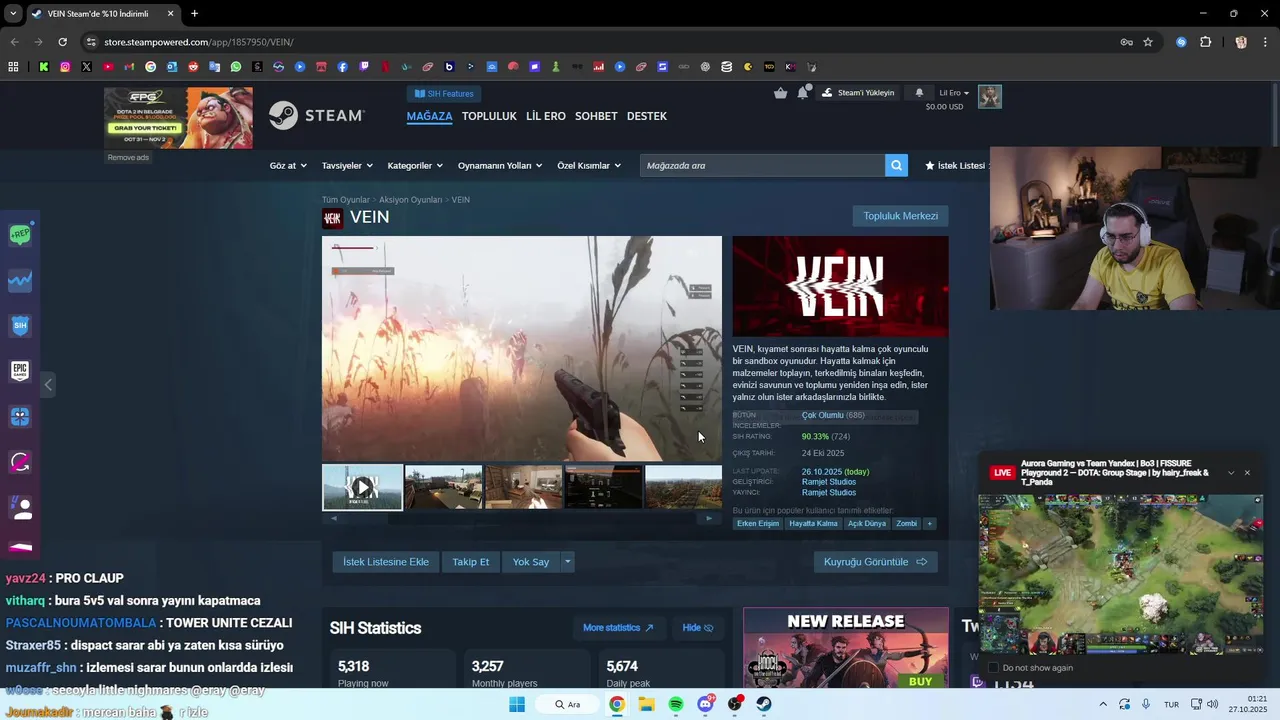
Task: Click the Epic Games icon in left sidebar
Action: (20, 371)
